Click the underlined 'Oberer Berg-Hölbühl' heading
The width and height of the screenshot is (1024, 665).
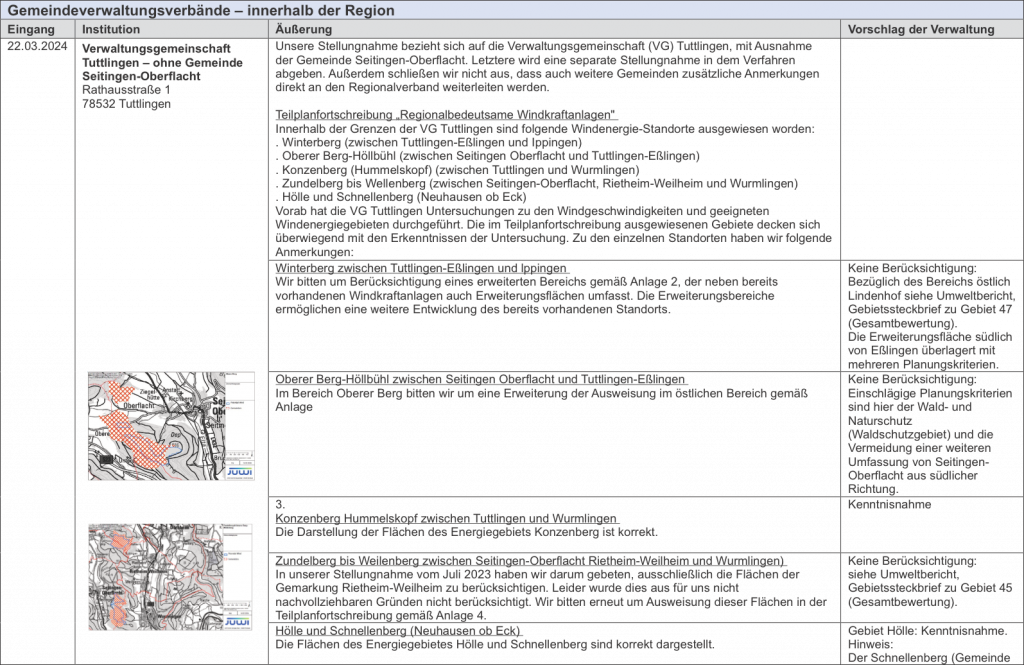click(x=480, y=380)
